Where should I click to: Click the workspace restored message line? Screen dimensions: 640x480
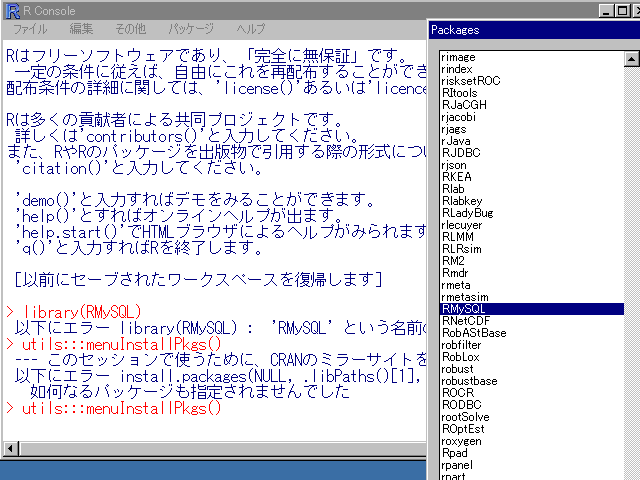[198, 280]
